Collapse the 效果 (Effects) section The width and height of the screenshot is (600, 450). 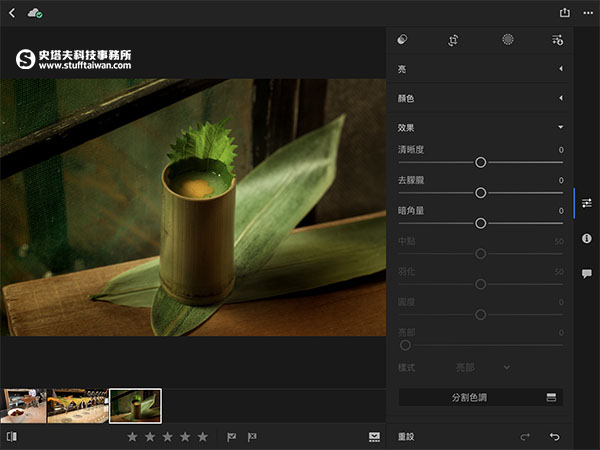[480, 127]
